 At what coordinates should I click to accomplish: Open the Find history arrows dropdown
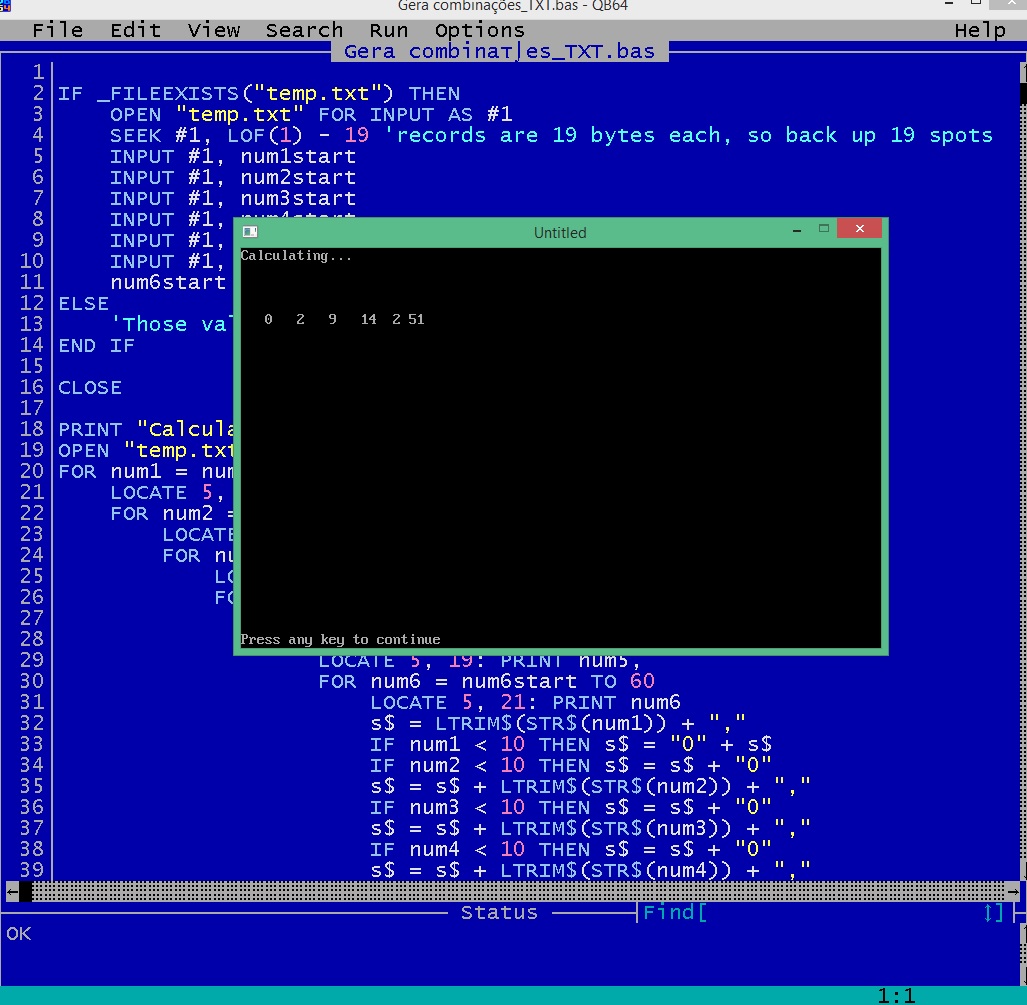pyautogui.click(x=993, y=912)
